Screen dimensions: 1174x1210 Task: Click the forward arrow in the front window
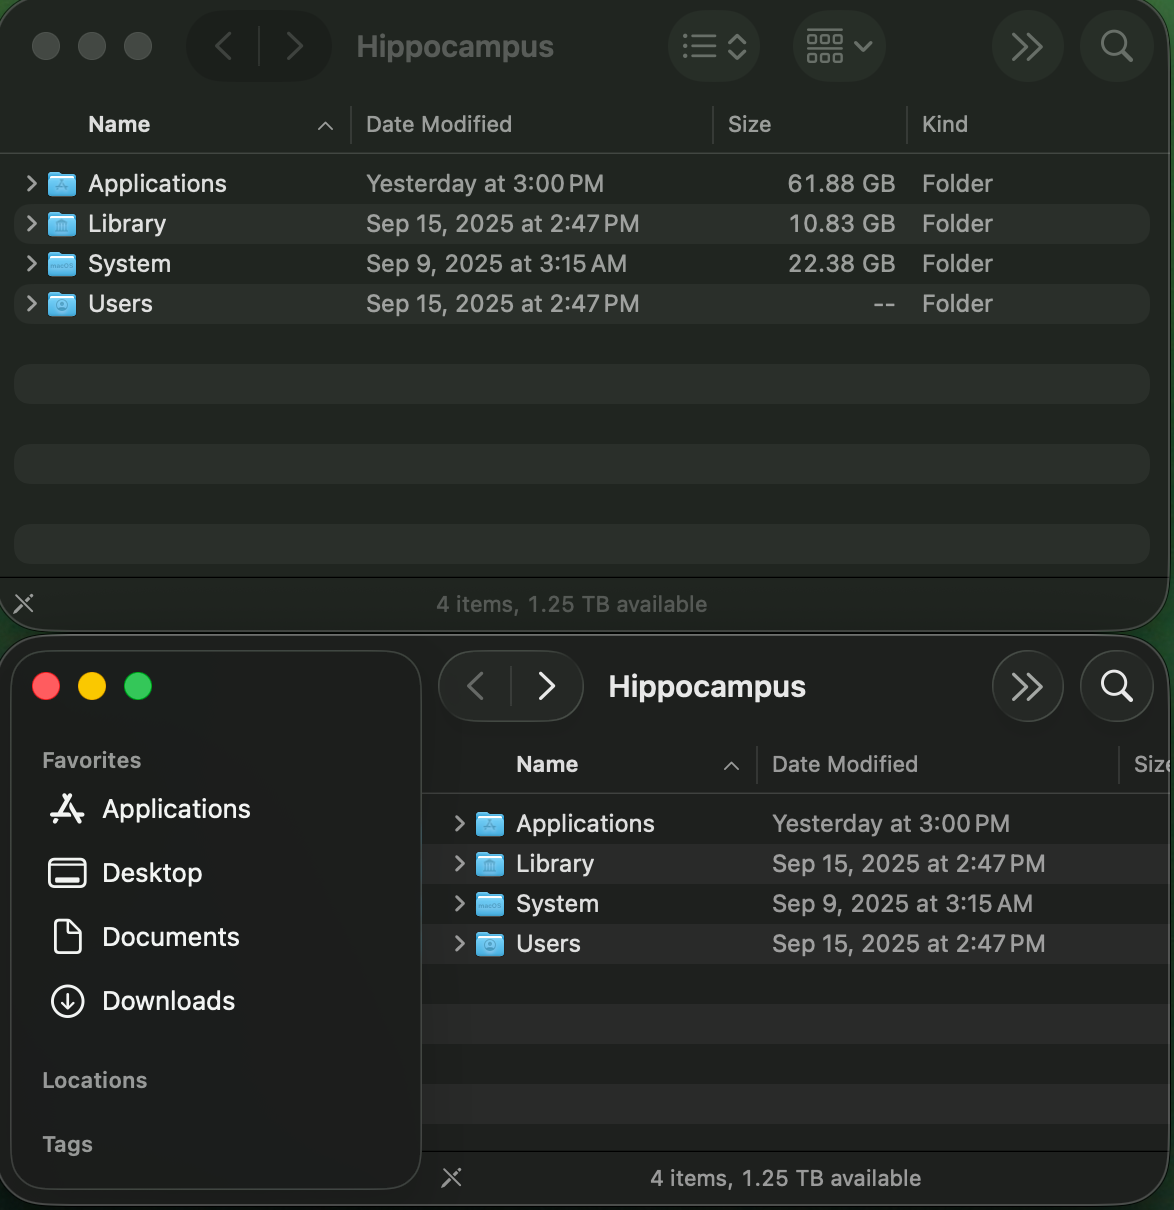[546, 686]
